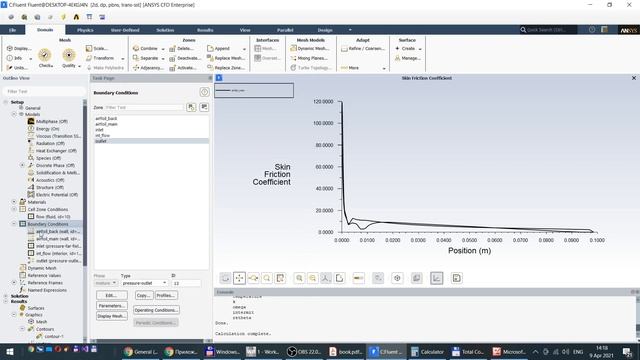Open the File menu tab
This screenshot has height=360, width=640.
[12, 30]
